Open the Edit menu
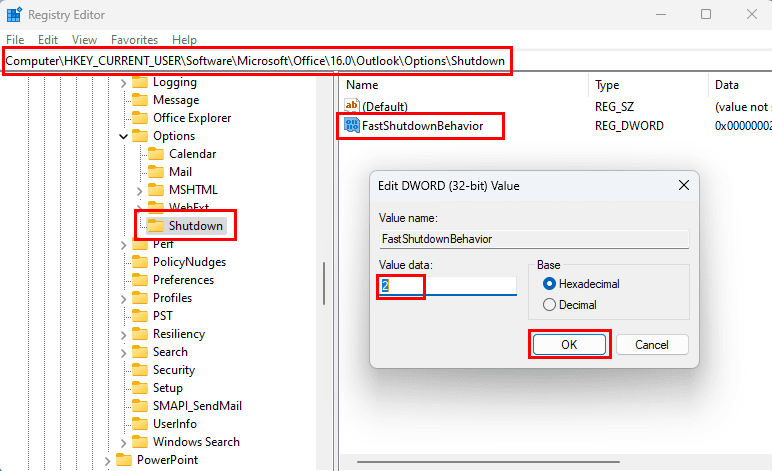This screenshot has width=772, height=471. (x=48, y=40)
